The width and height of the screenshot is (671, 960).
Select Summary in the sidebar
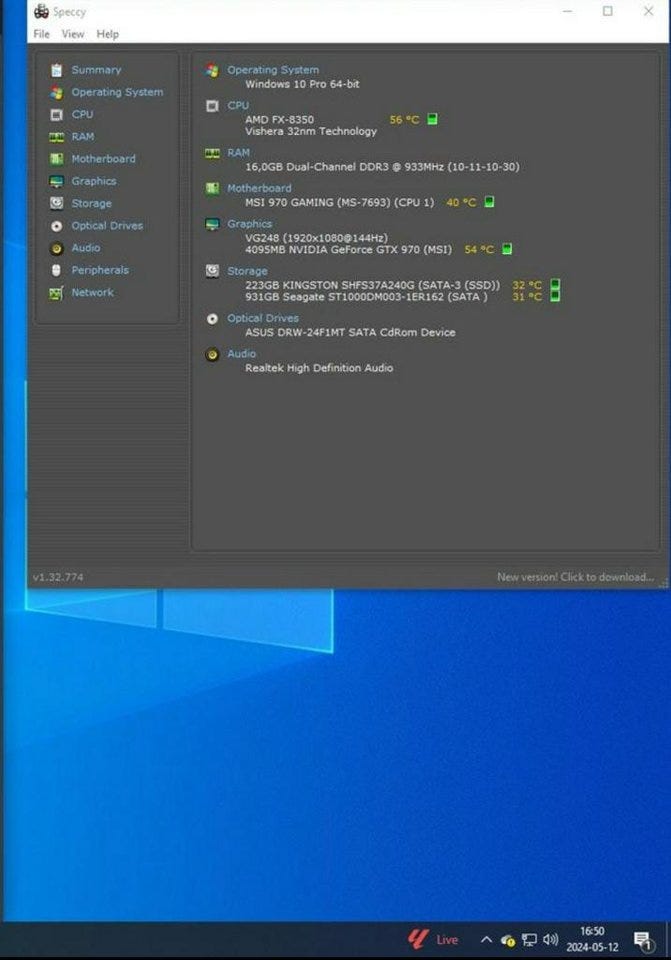coord(96,70)
